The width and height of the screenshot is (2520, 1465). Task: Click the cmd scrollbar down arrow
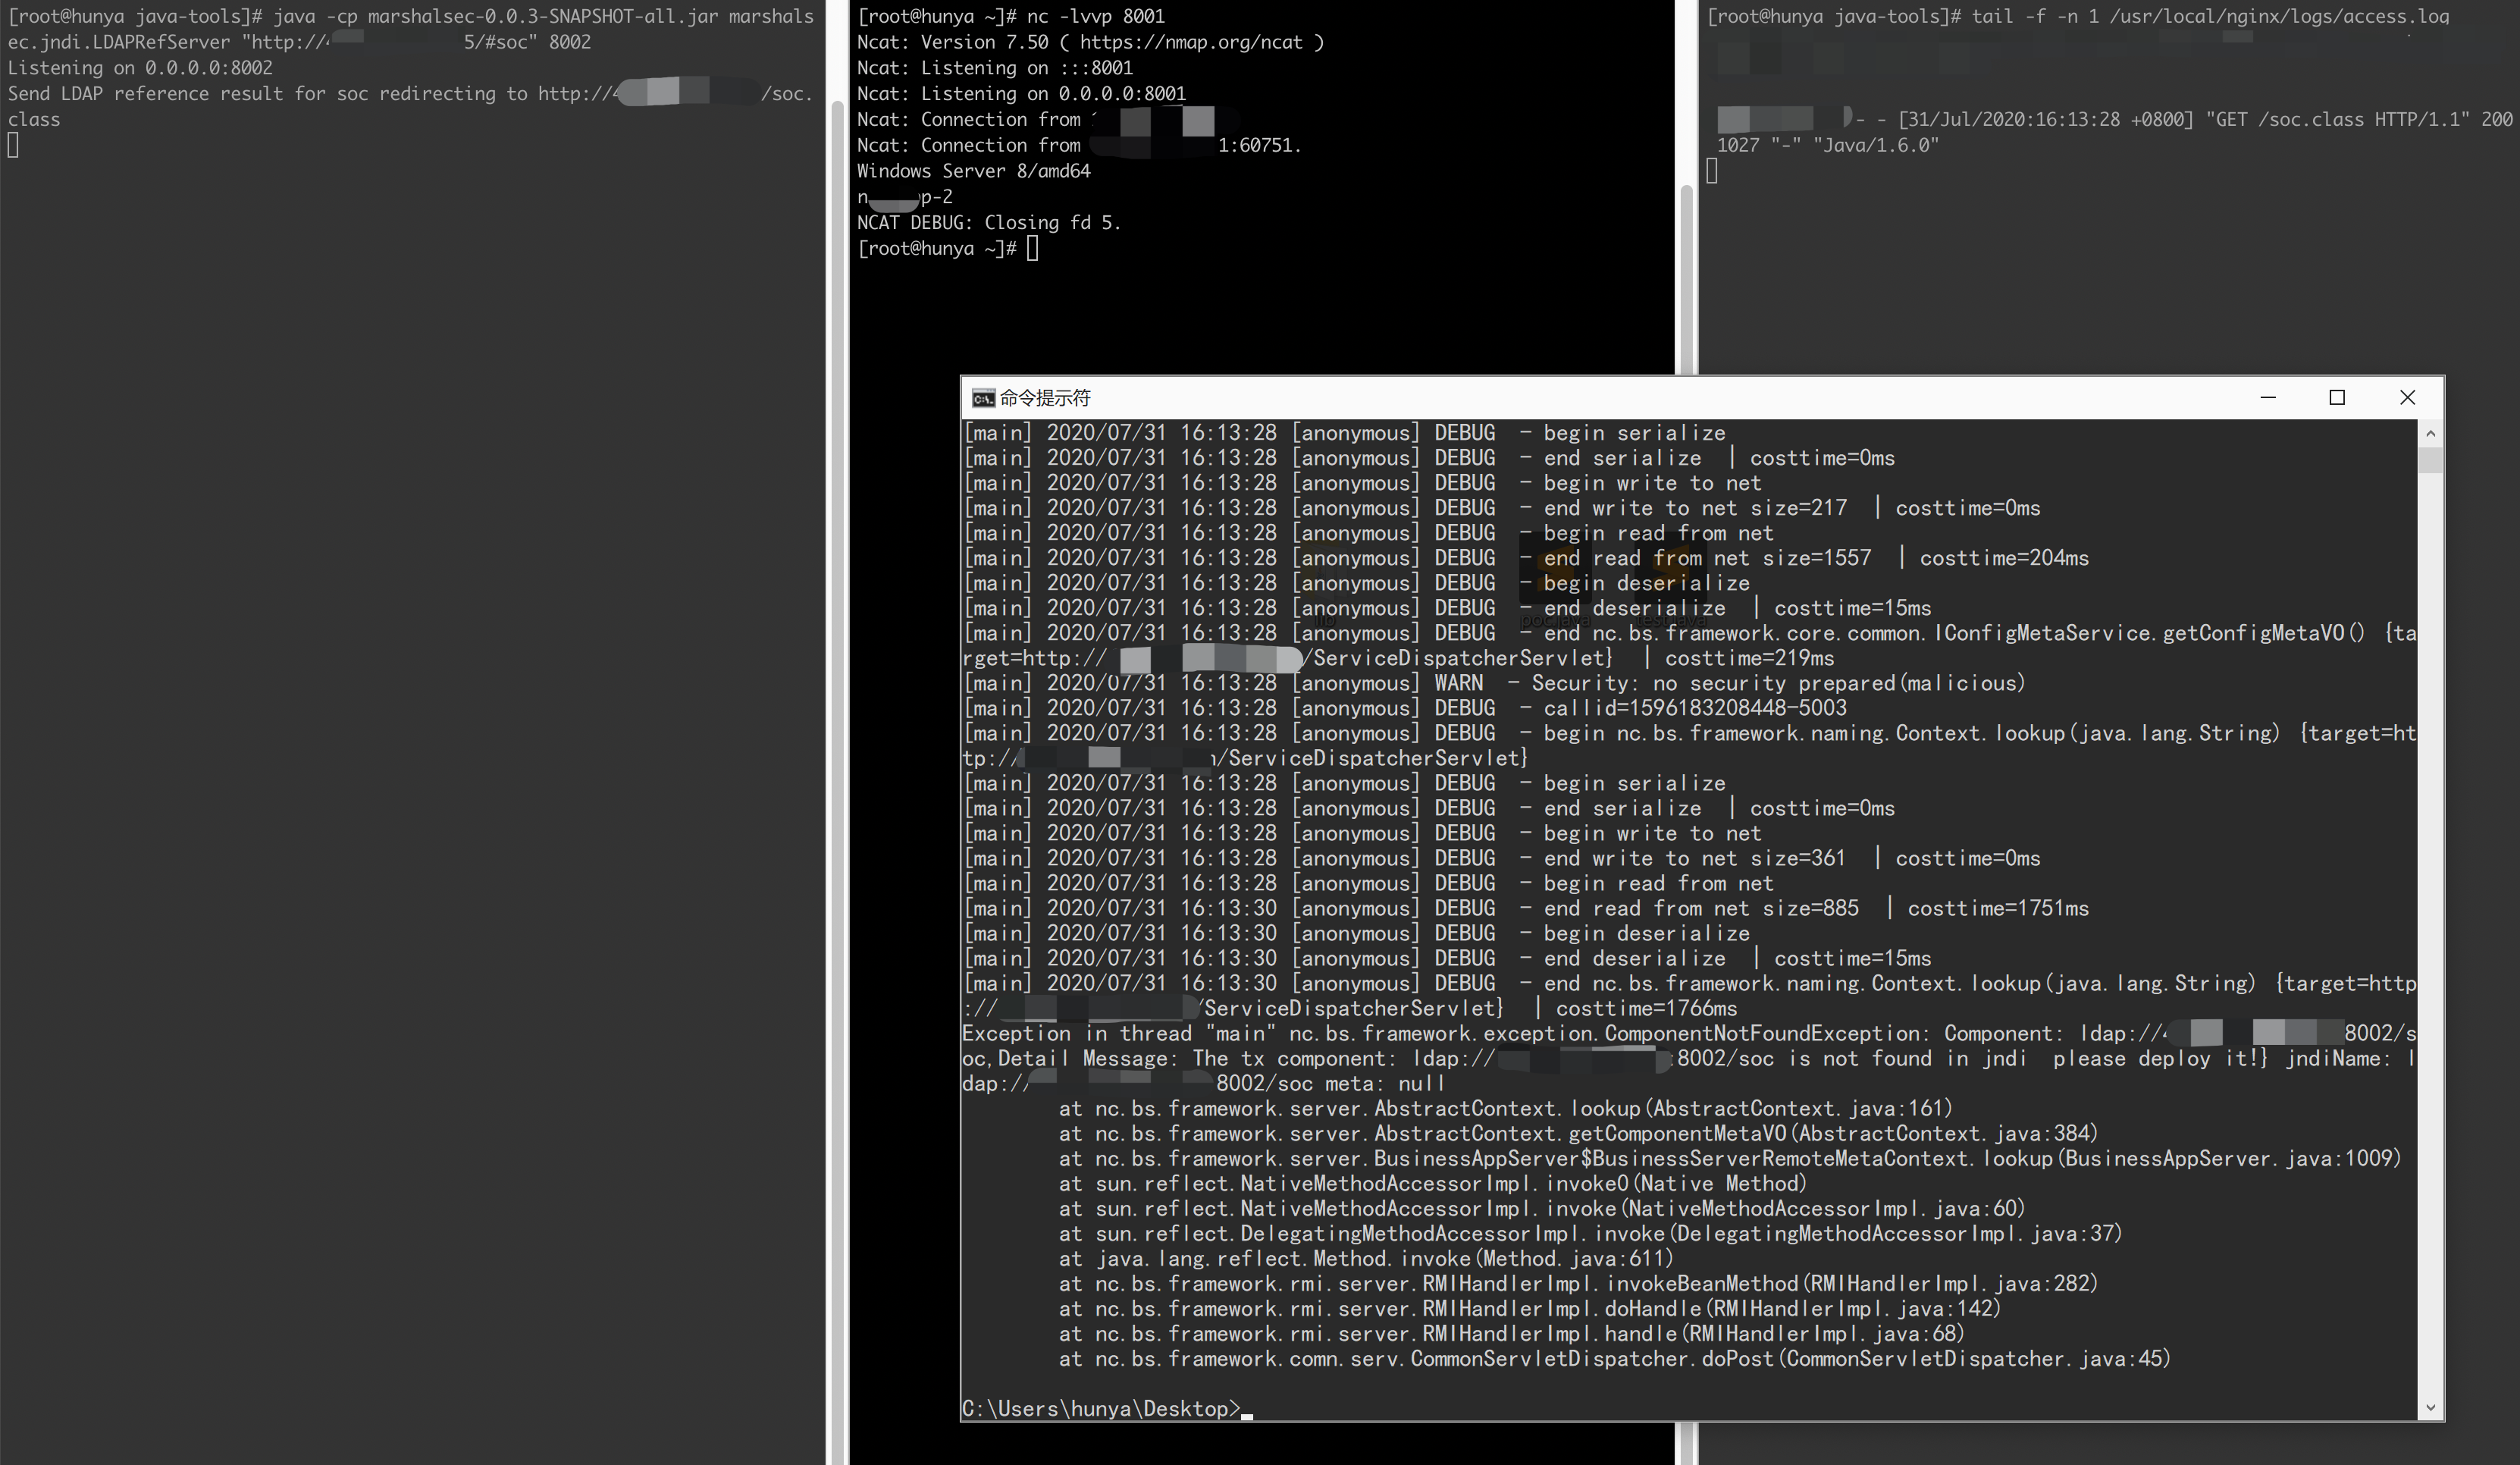point(2430,1408)
